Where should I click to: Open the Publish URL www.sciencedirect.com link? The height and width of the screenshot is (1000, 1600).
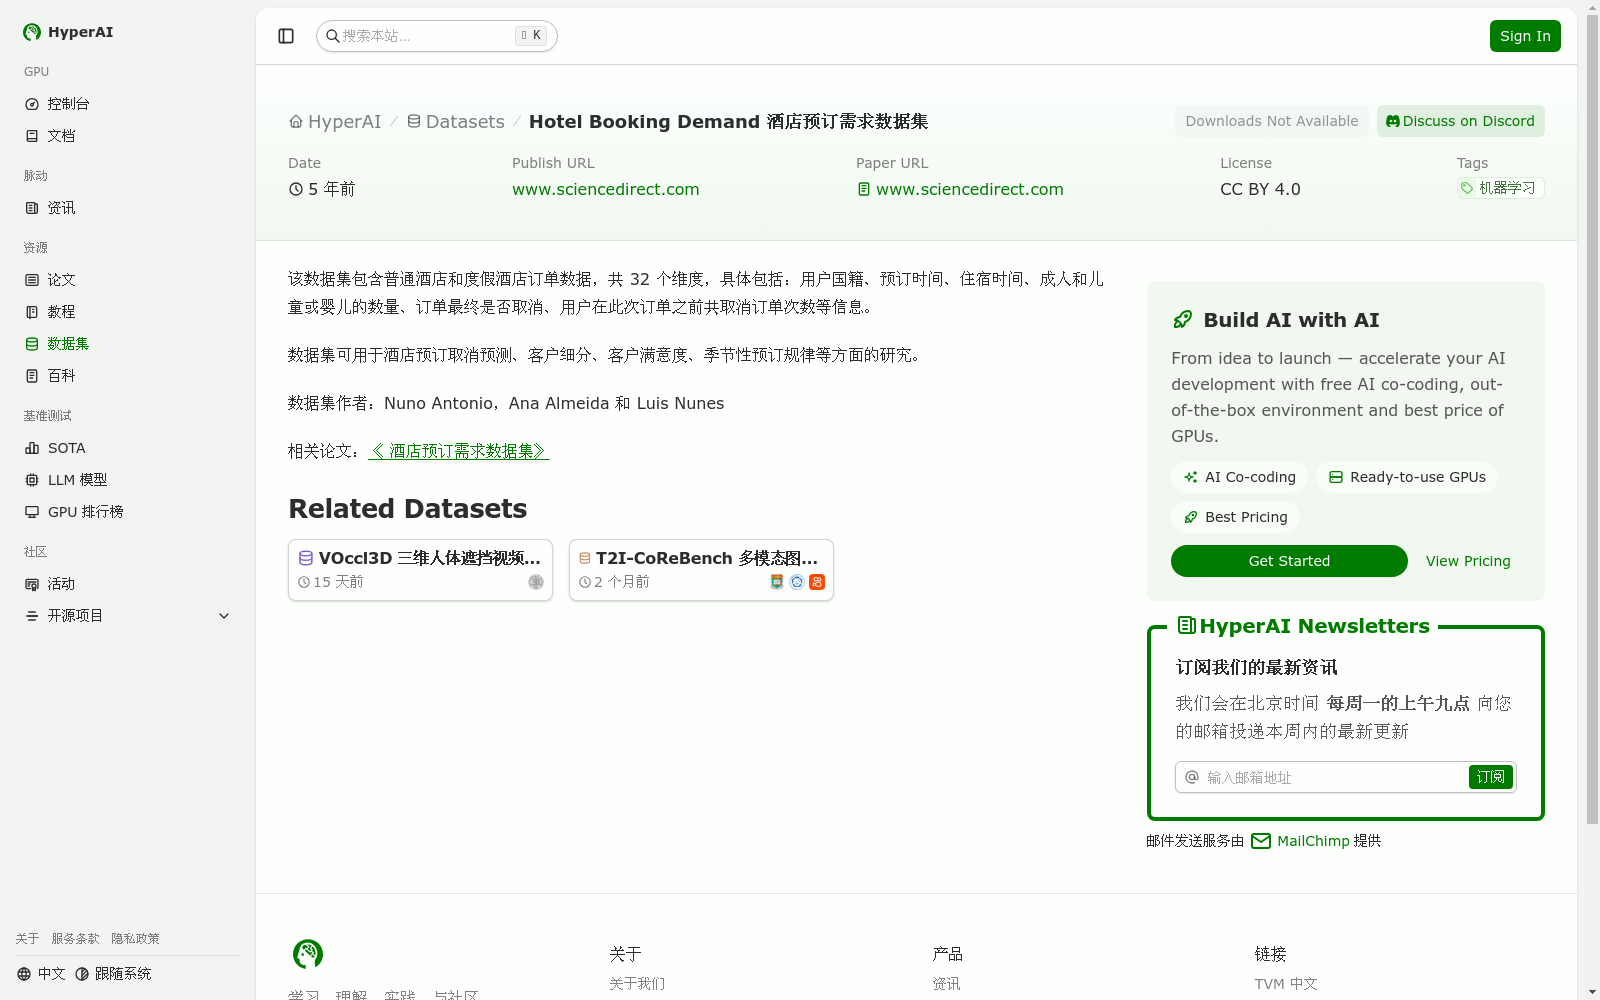605,190
